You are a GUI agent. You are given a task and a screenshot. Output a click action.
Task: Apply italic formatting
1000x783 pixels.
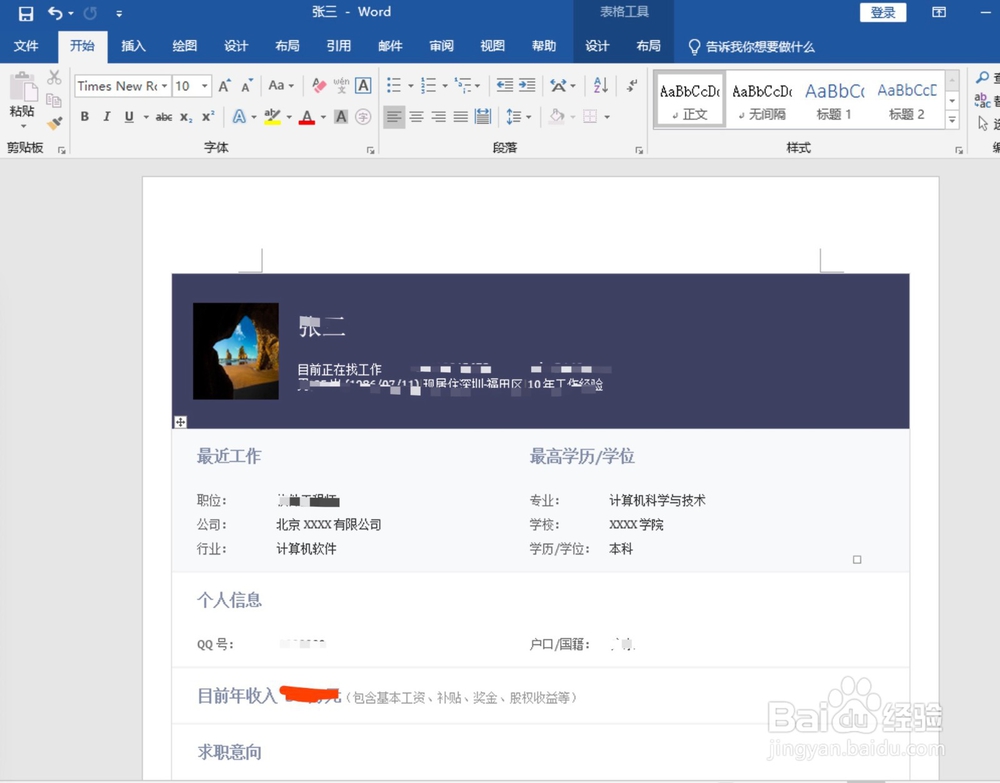[106, 117]
